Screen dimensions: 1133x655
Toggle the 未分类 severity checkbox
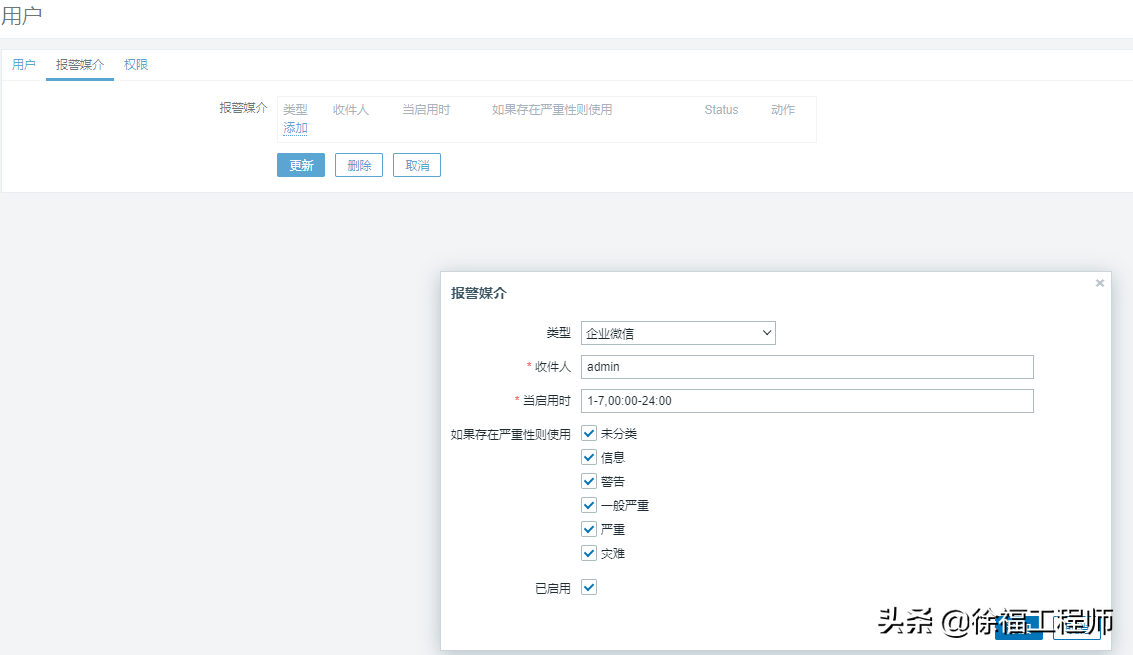point(589,433)
